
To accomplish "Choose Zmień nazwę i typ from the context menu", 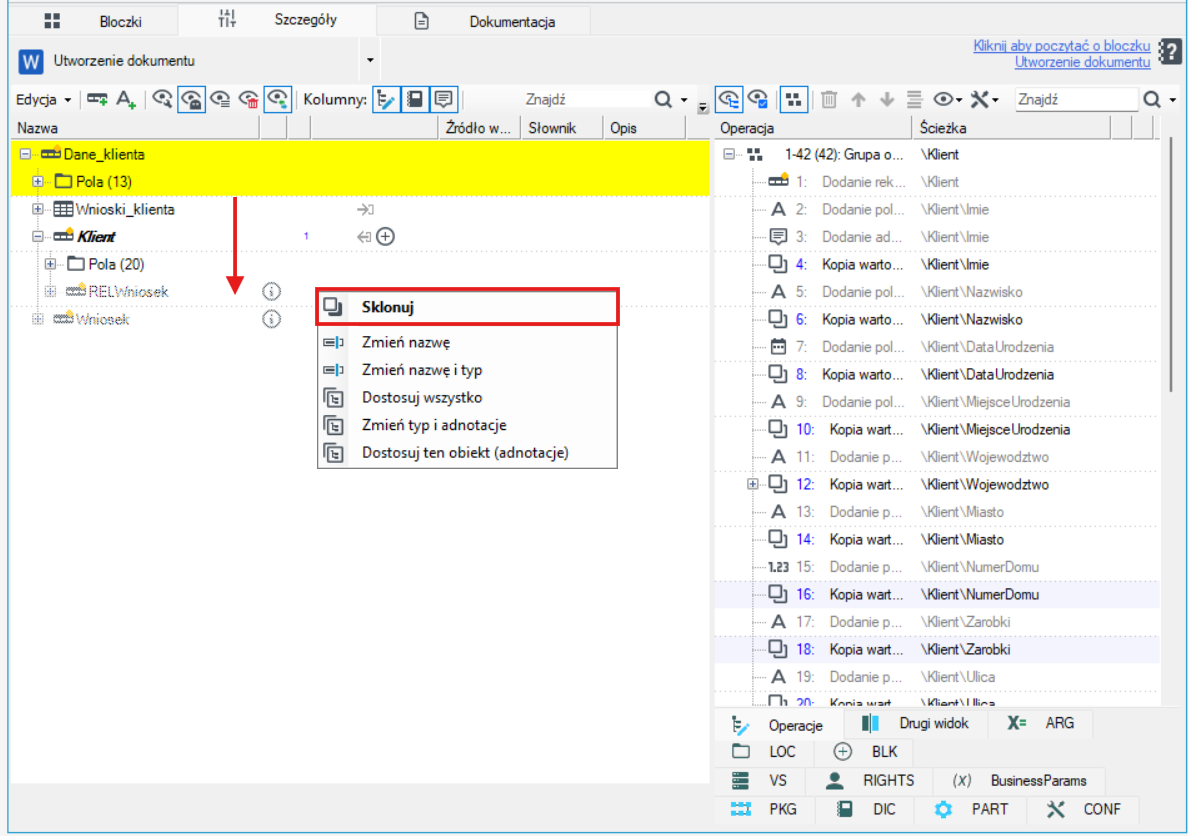I will point(467,370).
